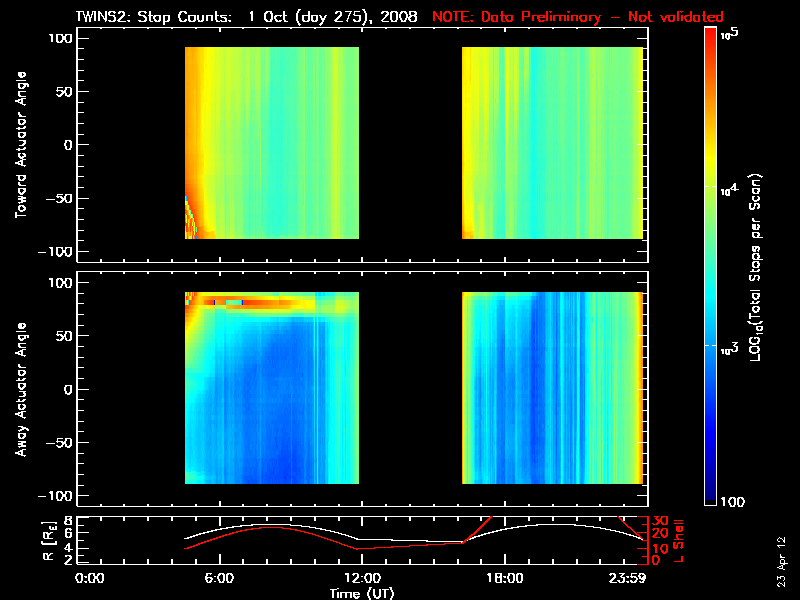800x600 pixels.
Task: Click the red 'Data Preliminary' note text
Action: click(577, 17)
